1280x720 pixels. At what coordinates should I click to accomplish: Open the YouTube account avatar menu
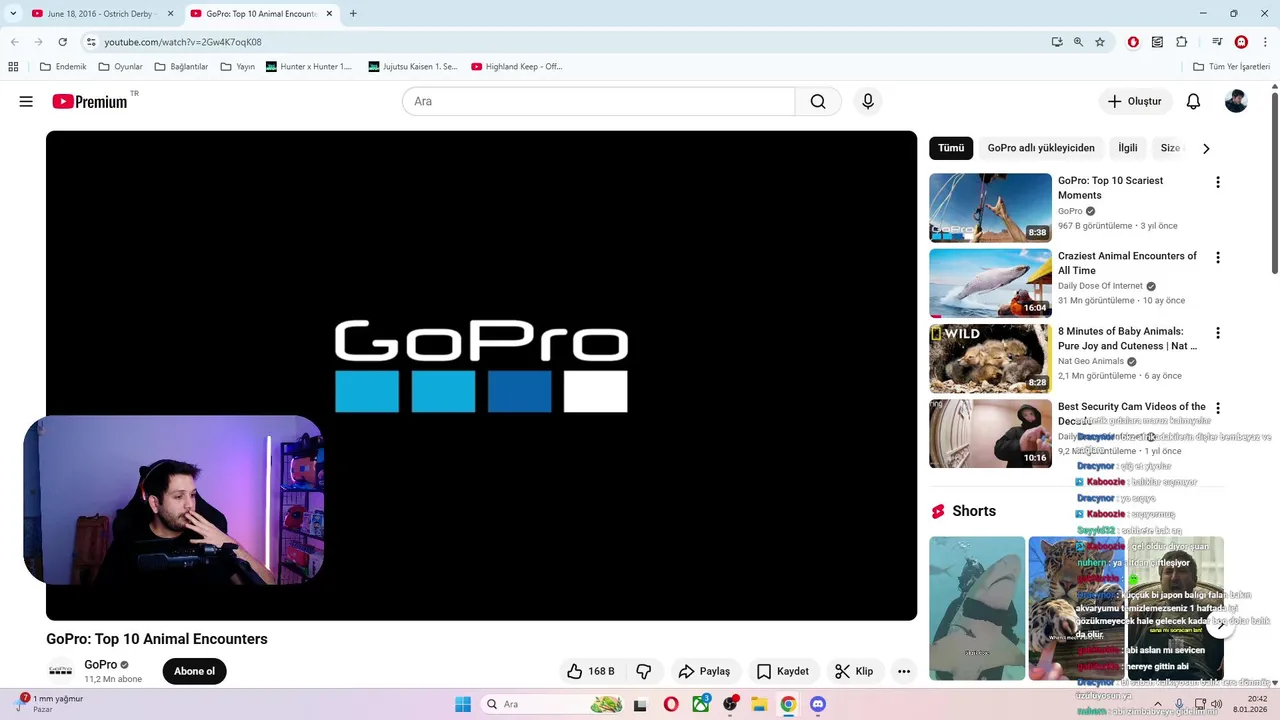(x=1236, y=101)
